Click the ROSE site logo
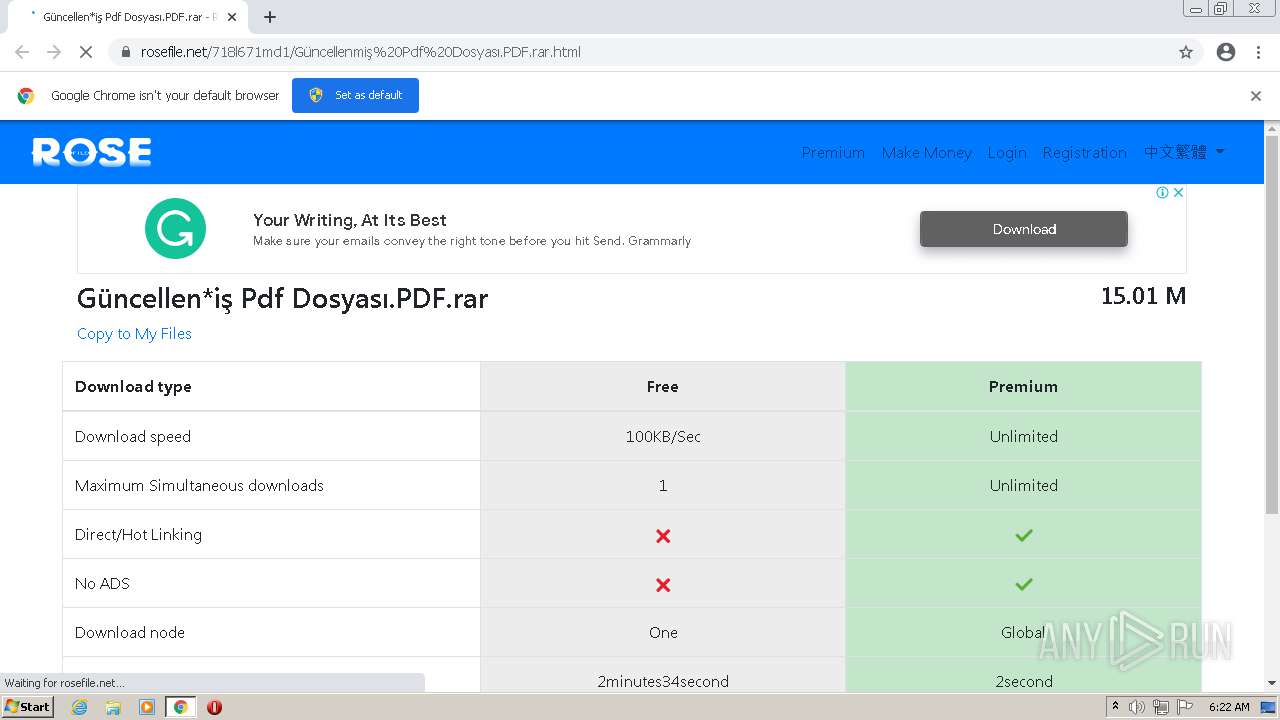Image resolution: width=1280 pixels, height=720 pixels. coord(92,152)
